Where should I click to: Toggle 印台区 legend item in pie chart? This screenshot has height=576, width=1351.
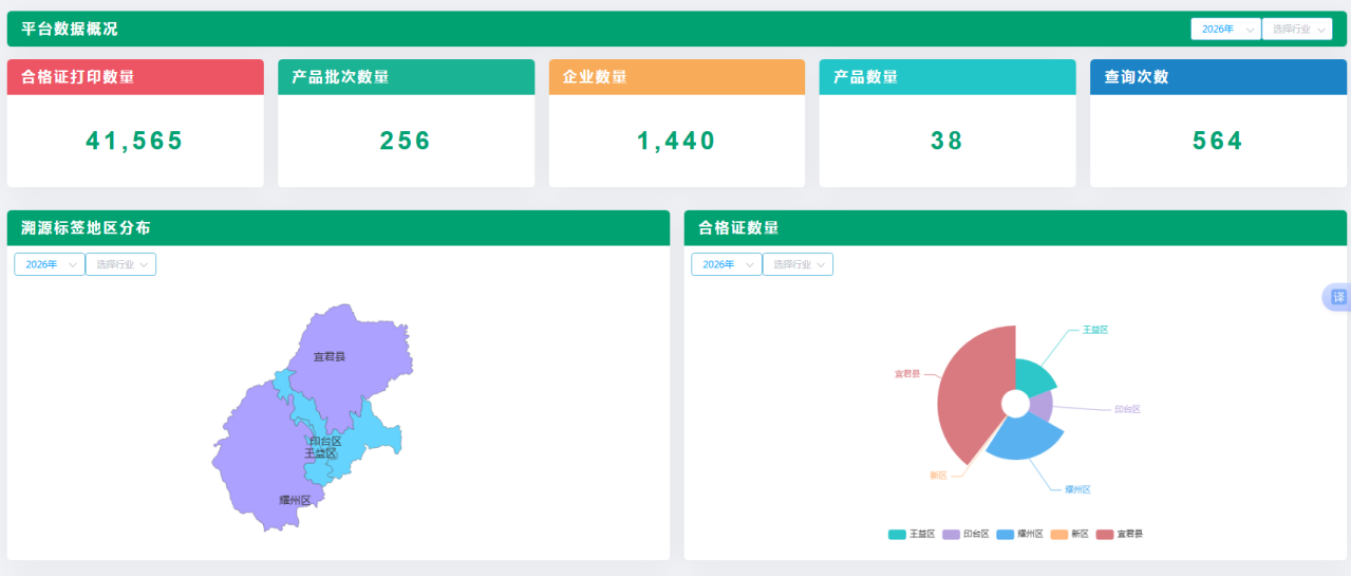(x=965, y=534)
